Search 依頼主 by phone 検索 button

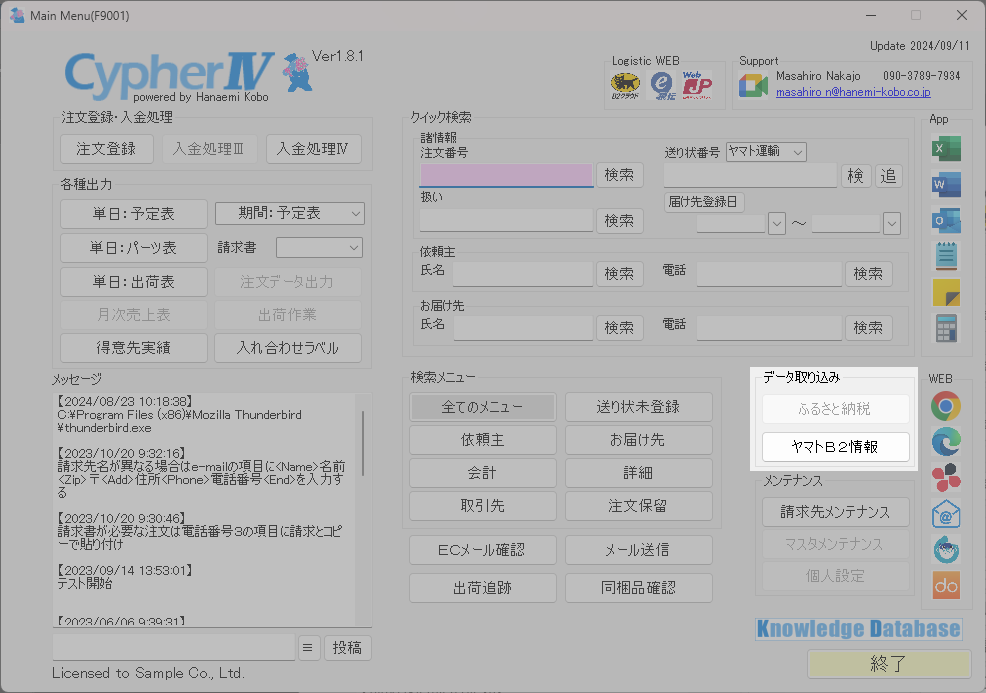coord(868,274)
